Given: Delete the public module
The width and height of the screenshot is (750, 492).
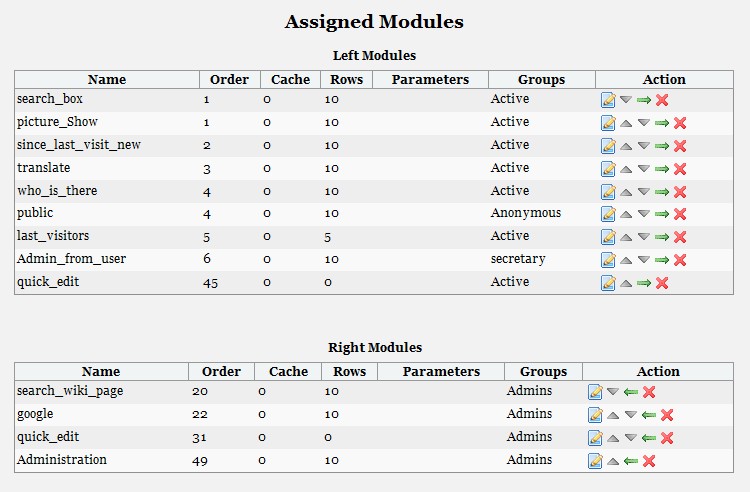Looking at the screenshot, I should point(680,214).
